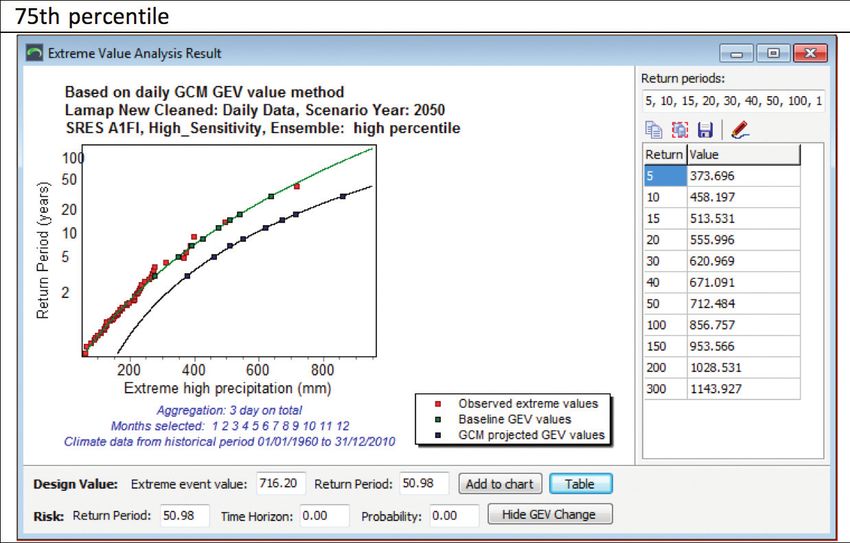Click the Time Horizon field
850x543 pixels.
324,515
